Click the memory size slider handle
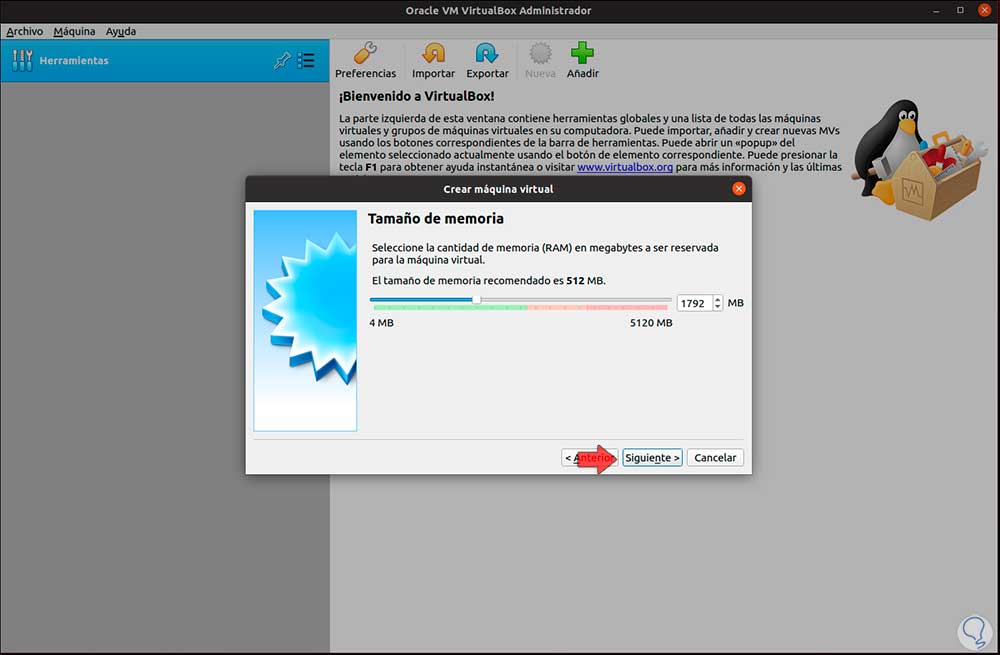 point(476,300)
